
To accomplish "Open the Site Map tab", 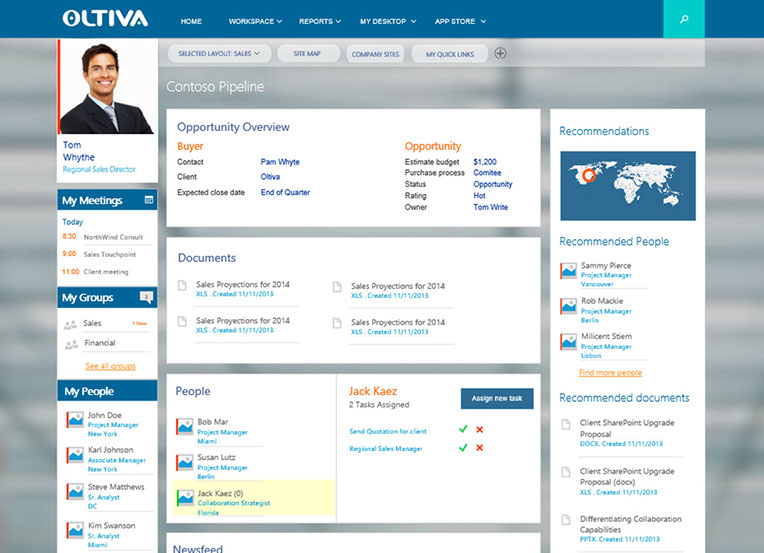I will tap(309, 53).
